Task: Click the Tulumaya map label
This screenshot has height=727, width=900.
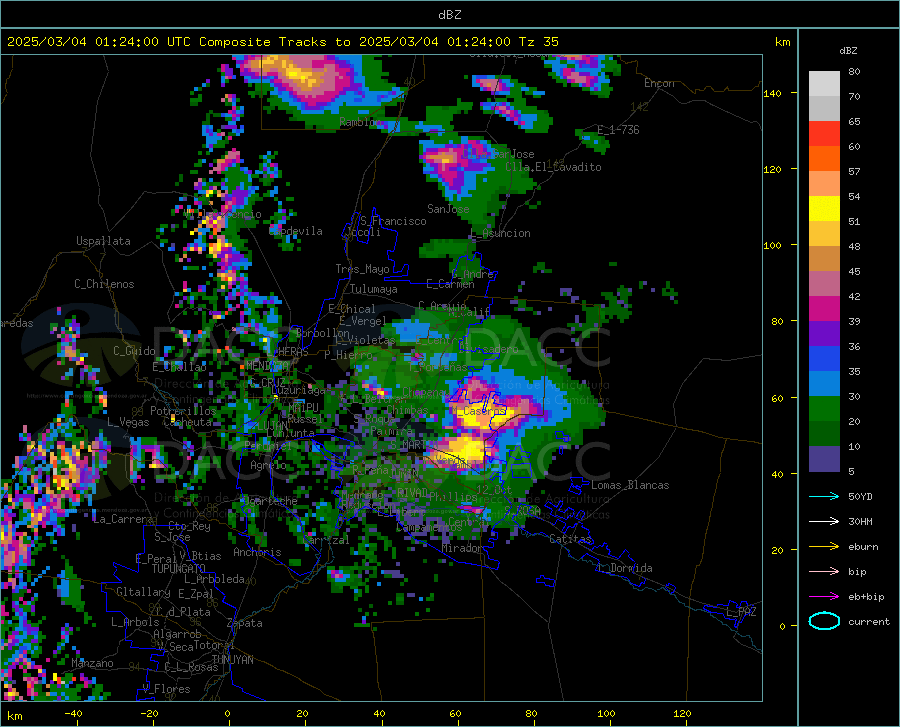Action: (374, 289)
